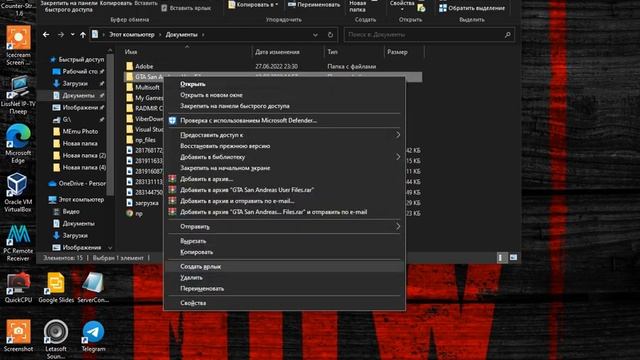The height and width of the screenshot is (360, 640).
Task: Open address bar history dropdown
Action: pyautogui.click(x=315, y=35)
